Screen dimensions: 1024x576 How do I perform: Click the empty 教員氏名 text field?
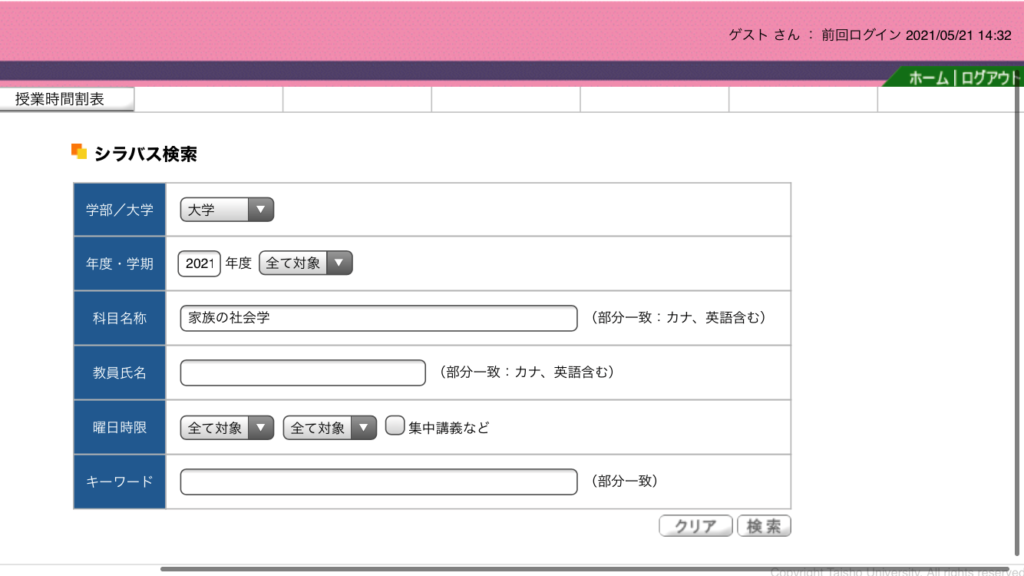pyautogui.click(x=302, y=373)
